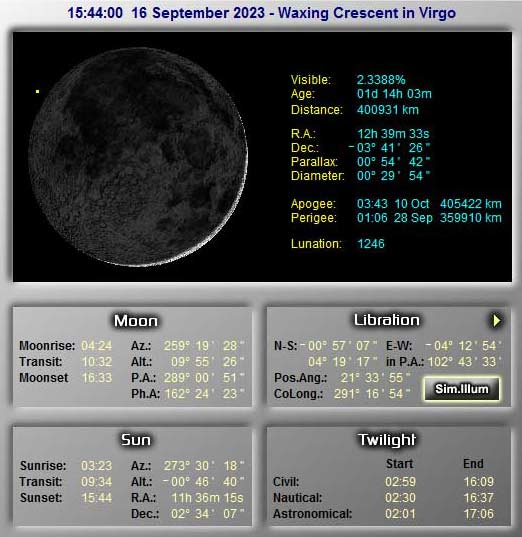The image size is (522, 537).
Task: Click the Astronomical twilight start time
Action: [400, 513]
